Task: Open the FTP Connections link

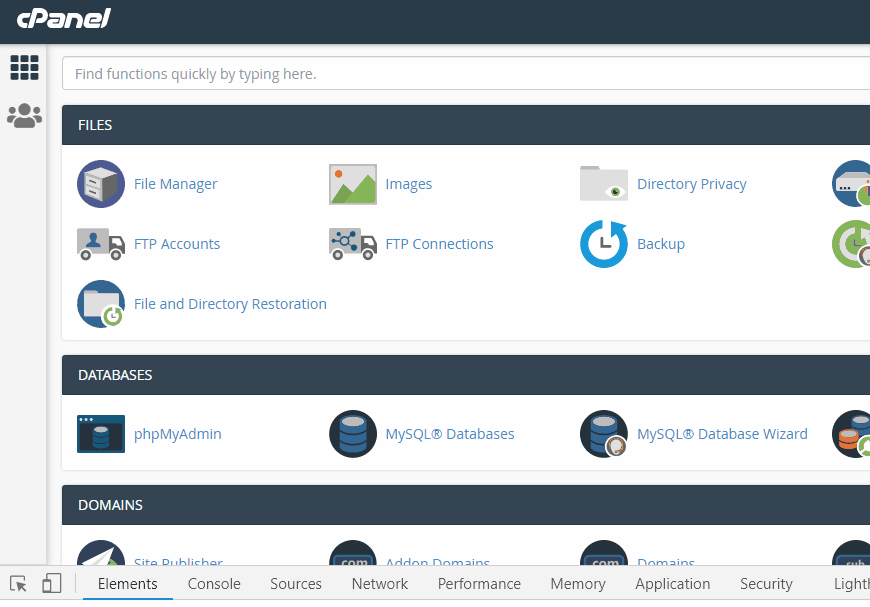Action: click(x=439, y=244)
